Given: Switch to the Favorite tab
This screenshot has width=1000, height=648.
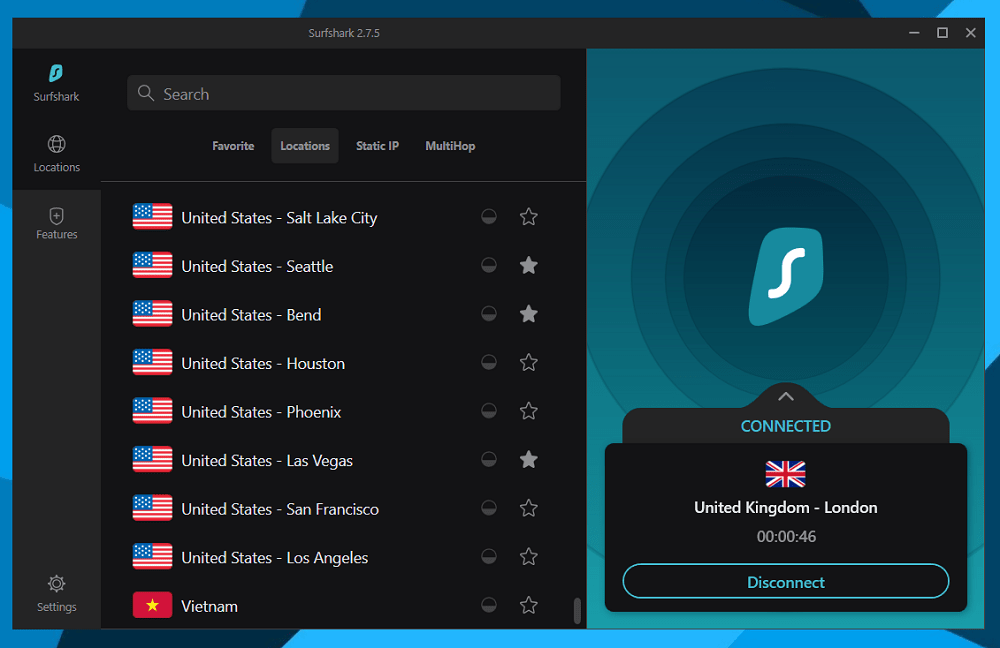Looking at the screenshot, I should [x=233, y=146].
